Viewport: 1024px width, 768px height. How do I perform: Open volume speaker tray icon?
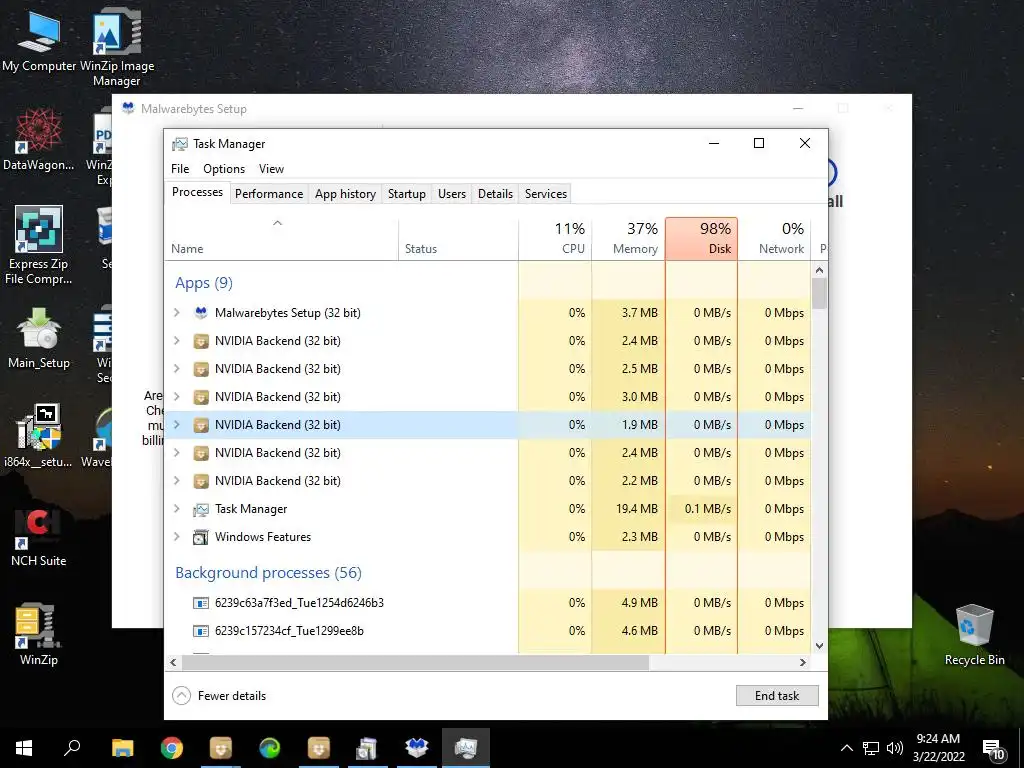pyautogui.click(x=895, y=748)
